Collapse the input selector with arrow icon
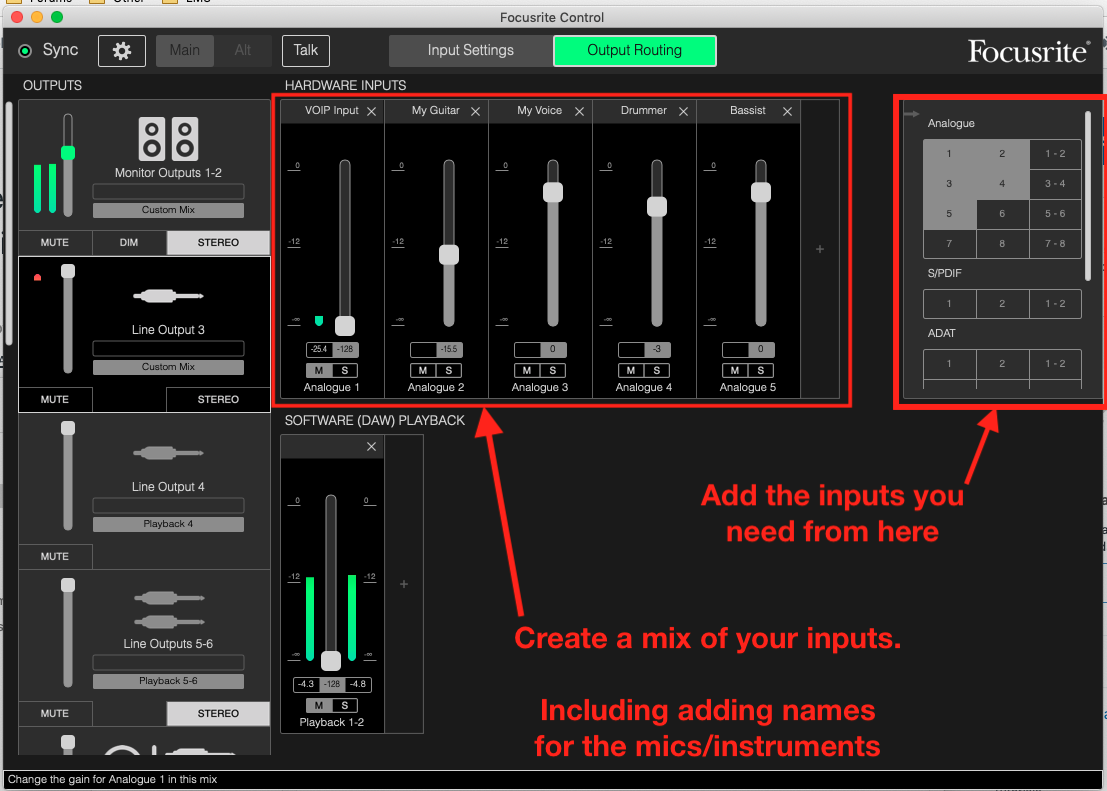This screenshot has height=791, width=1107. pos(911,114)
